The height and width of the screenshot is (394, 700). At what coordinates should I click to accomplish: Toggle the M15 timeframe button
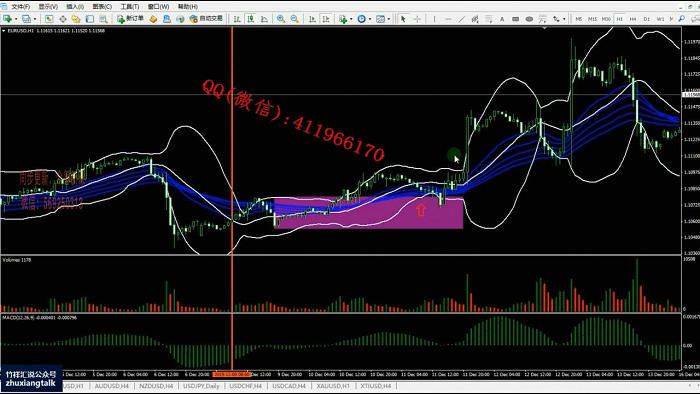click(x=592, y=19)
